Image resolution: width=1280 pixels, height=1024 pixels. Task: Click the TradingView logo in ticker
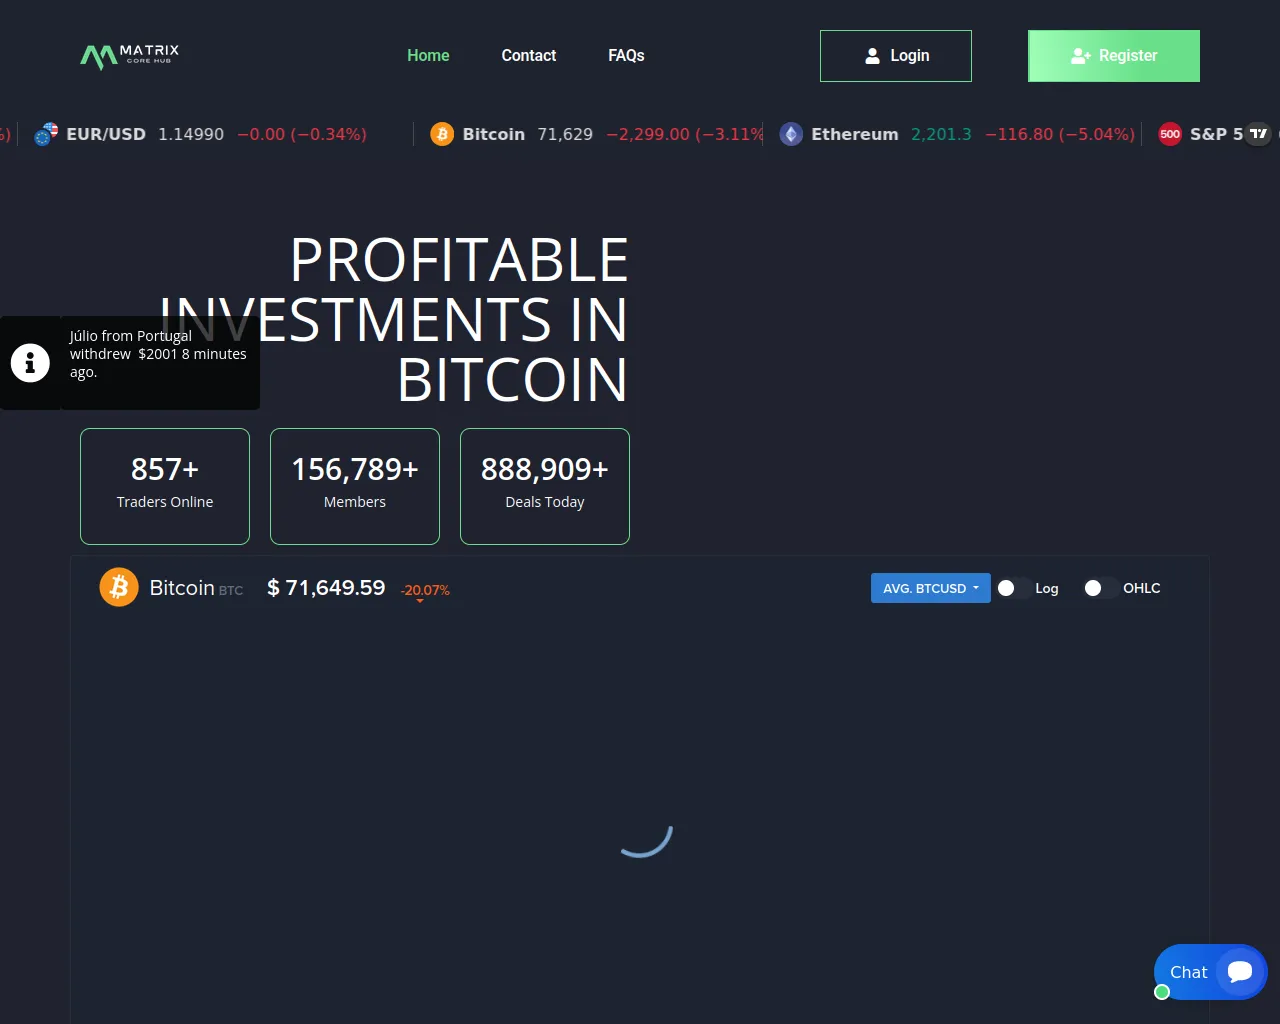click(1258, 134)
